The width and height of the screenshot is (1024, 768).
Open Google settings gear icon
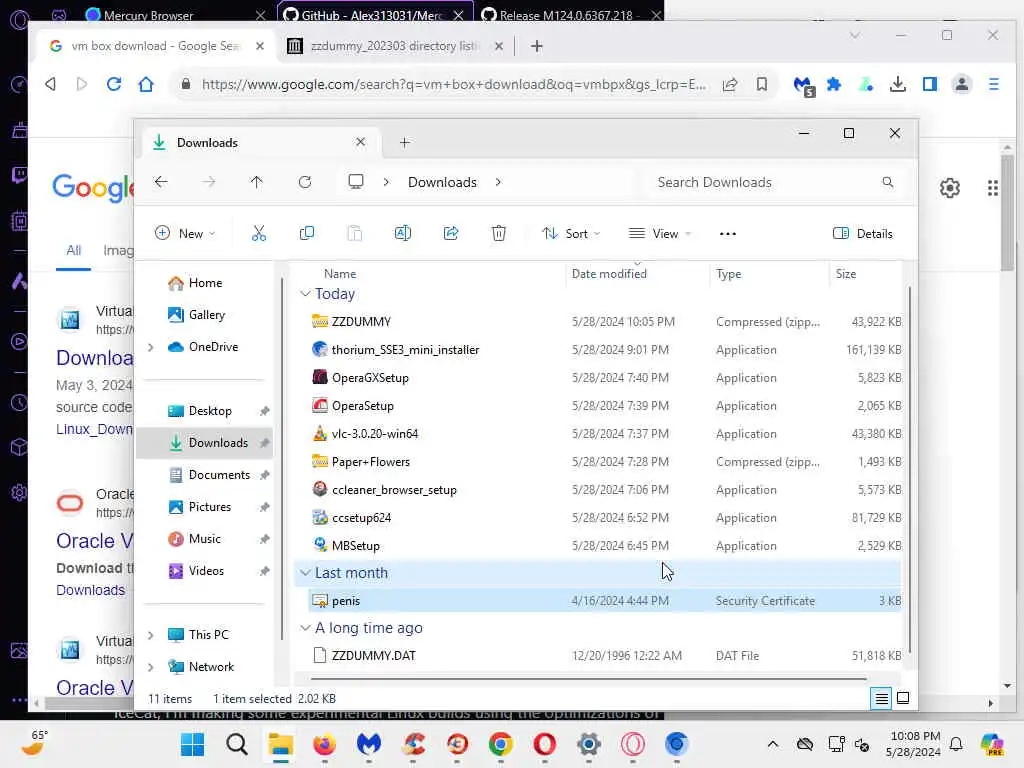(950, 188)
